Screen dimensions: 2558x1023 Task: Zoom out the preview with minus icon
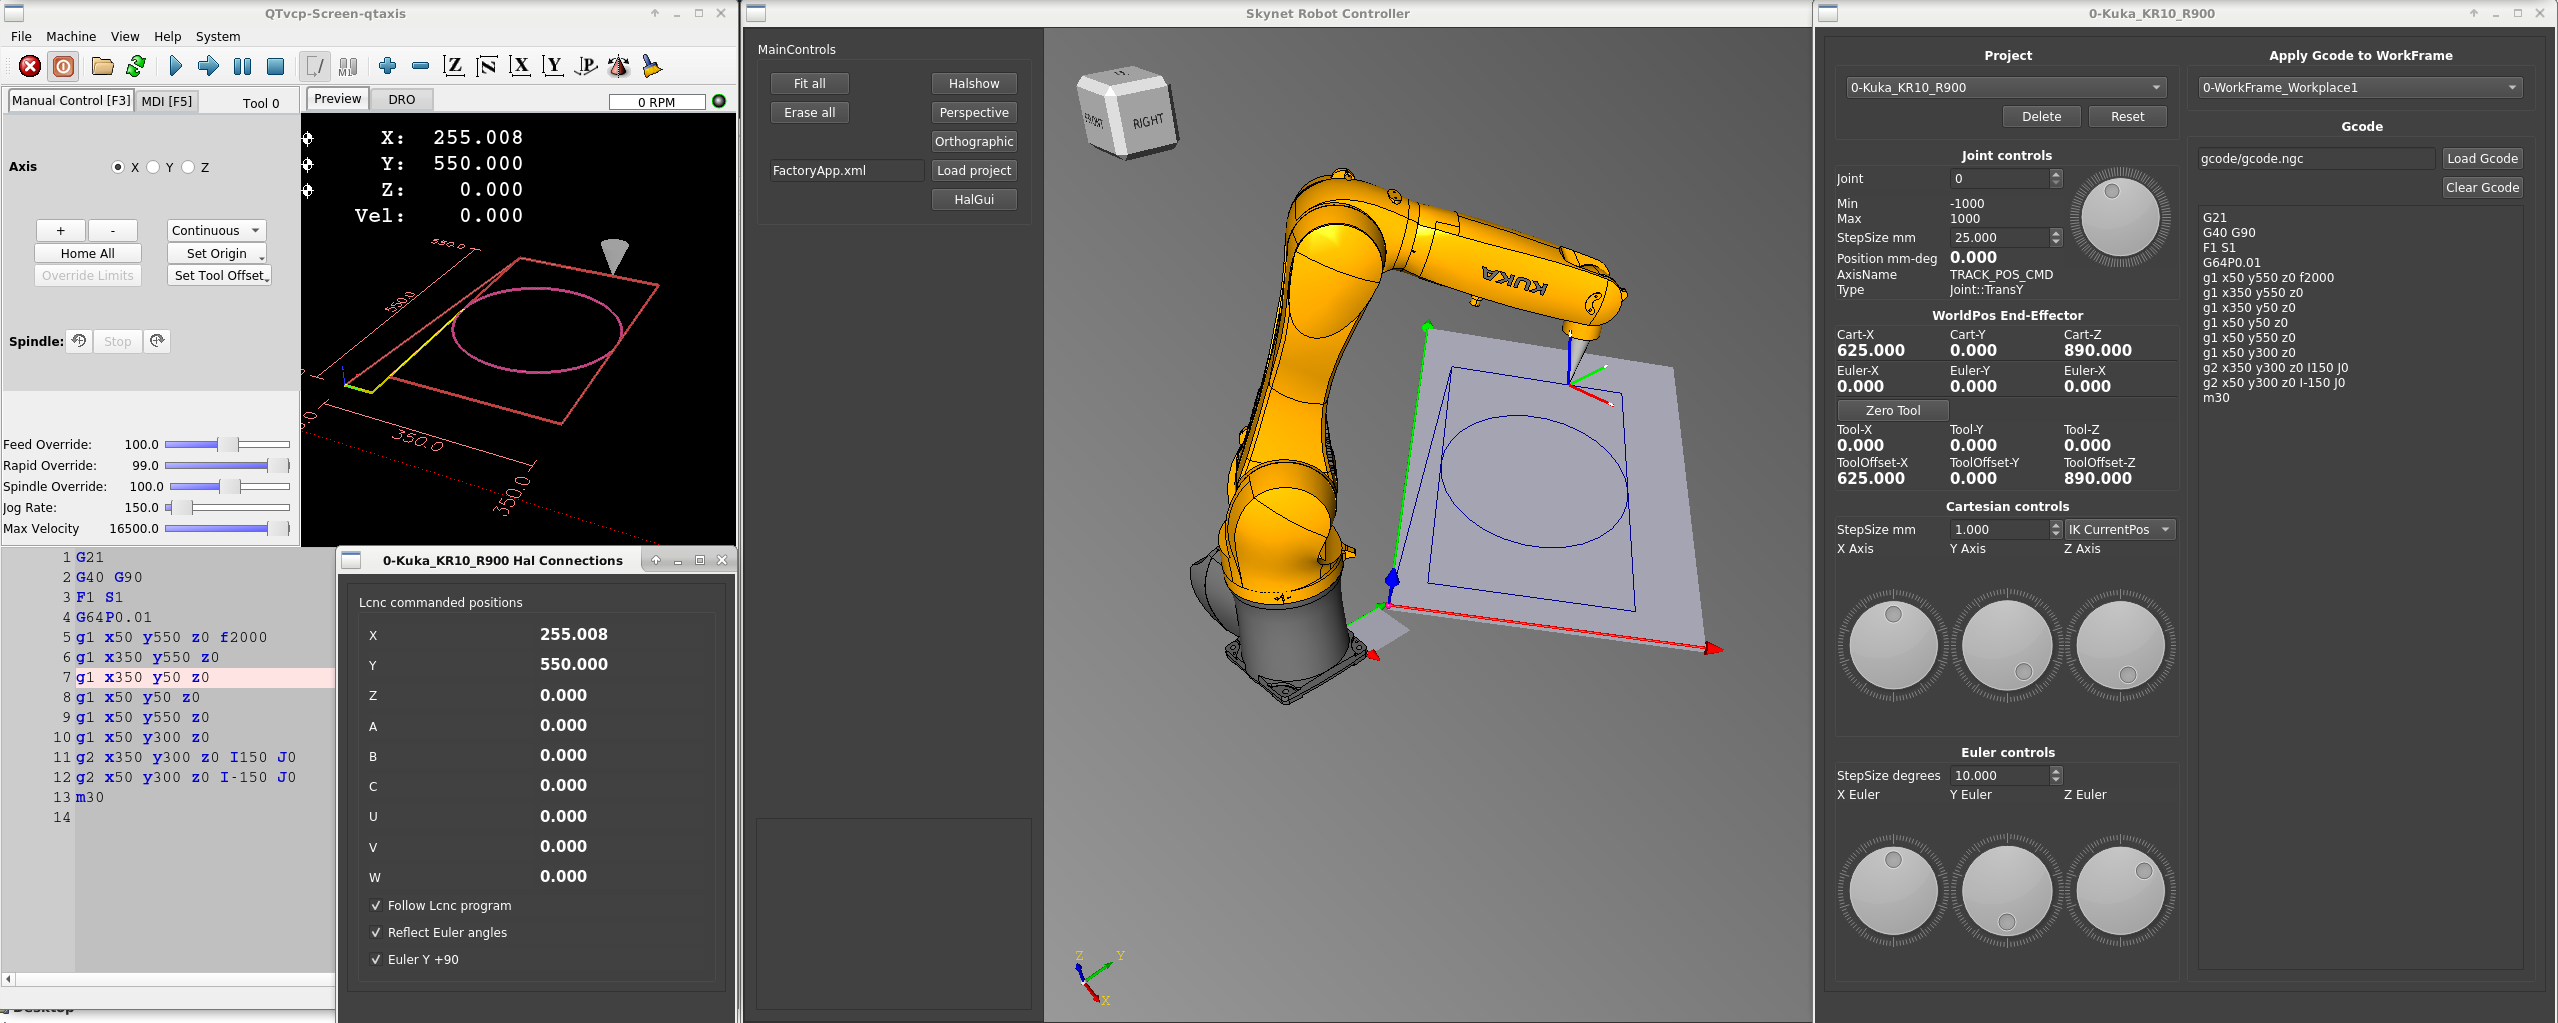pyautogui.click(x=421, y=66)
